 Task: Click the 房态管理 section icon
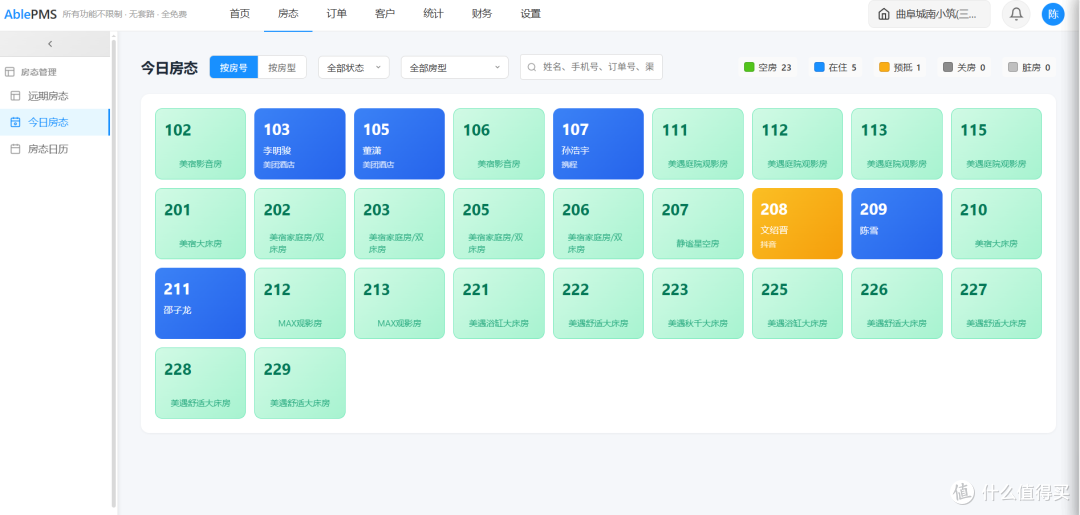10,72
